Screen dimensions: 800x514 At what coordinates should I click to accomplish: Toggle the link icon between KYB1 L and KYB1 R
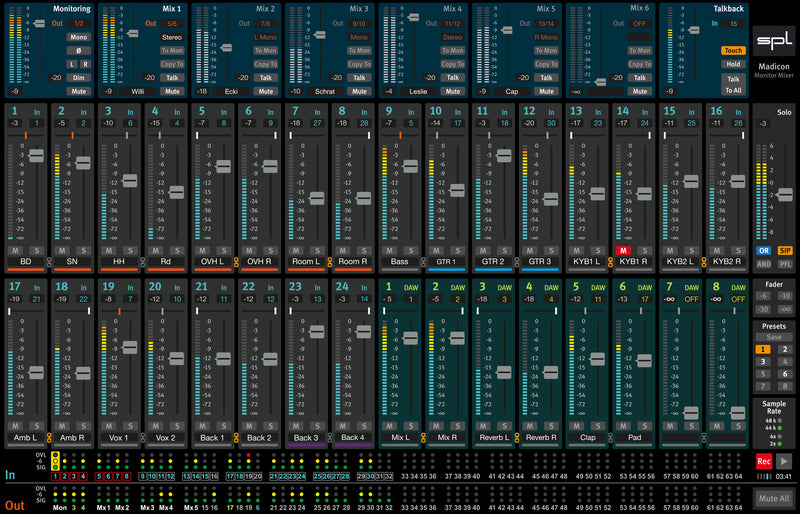click(610, 262)
